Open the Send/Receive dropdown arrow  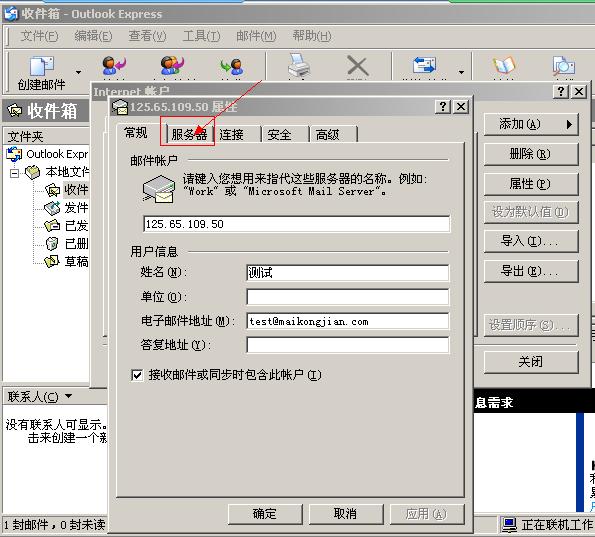click(x=461, y=72)
